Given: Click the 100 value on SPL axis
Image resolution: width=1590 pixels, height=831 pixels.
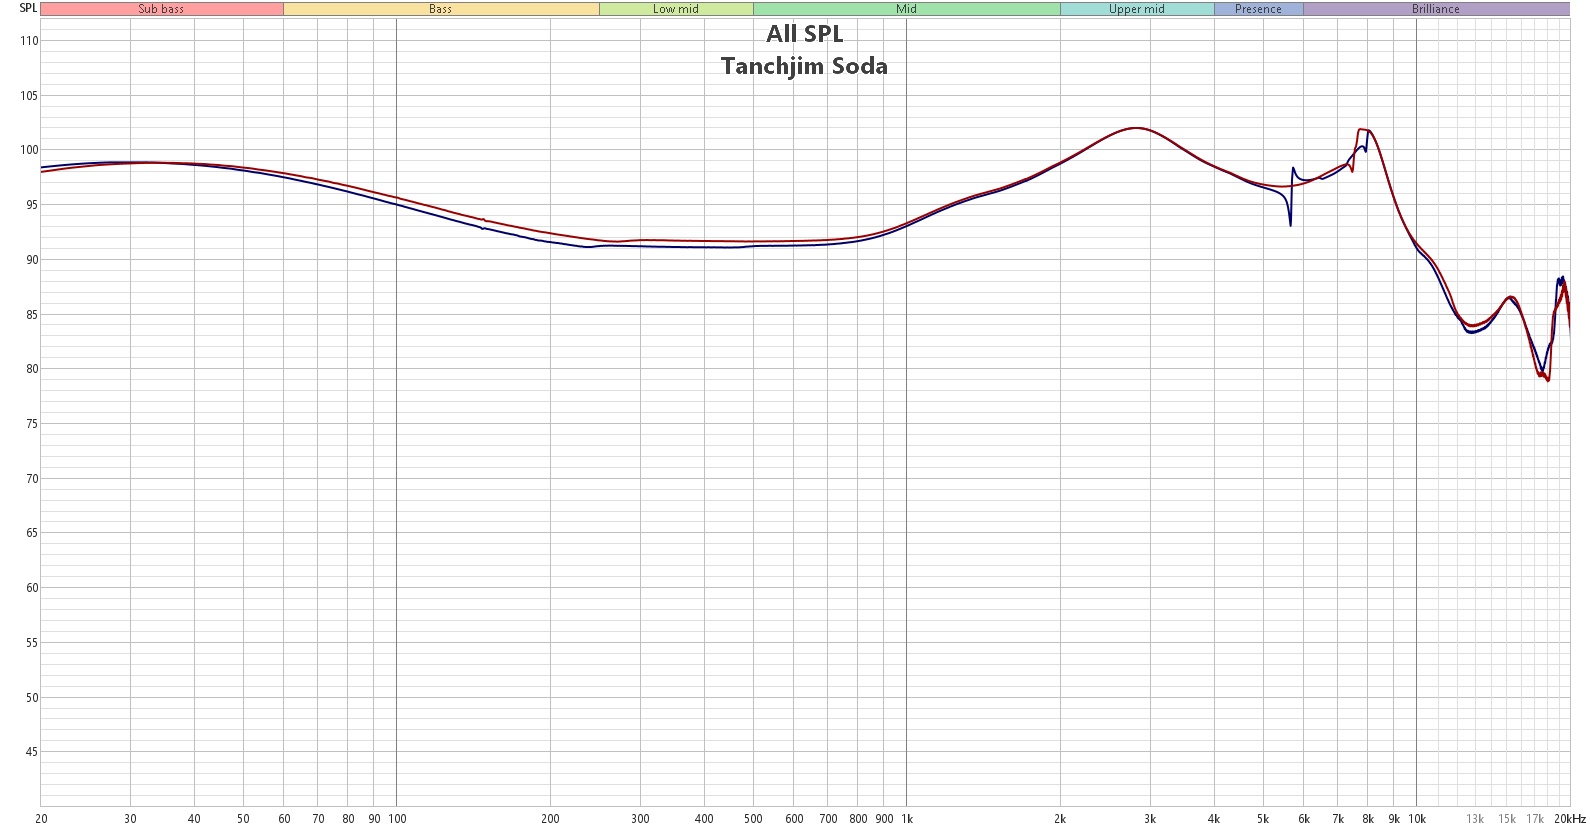Looking at the screenshot, I should pyautogui.click(x=29, y=150).
